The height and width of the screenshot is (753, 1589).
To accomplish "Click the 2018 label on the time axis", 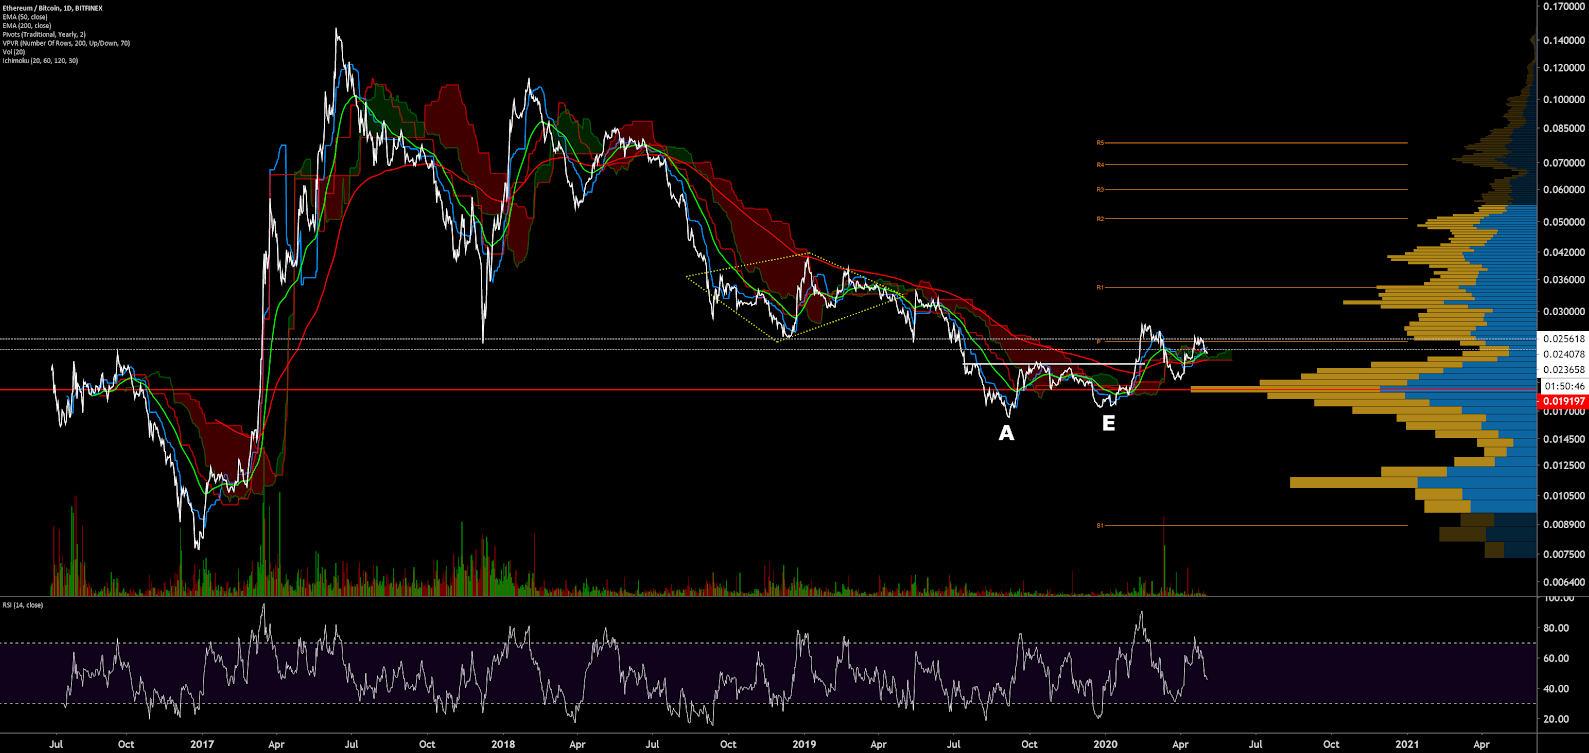I will pos(503,744).
